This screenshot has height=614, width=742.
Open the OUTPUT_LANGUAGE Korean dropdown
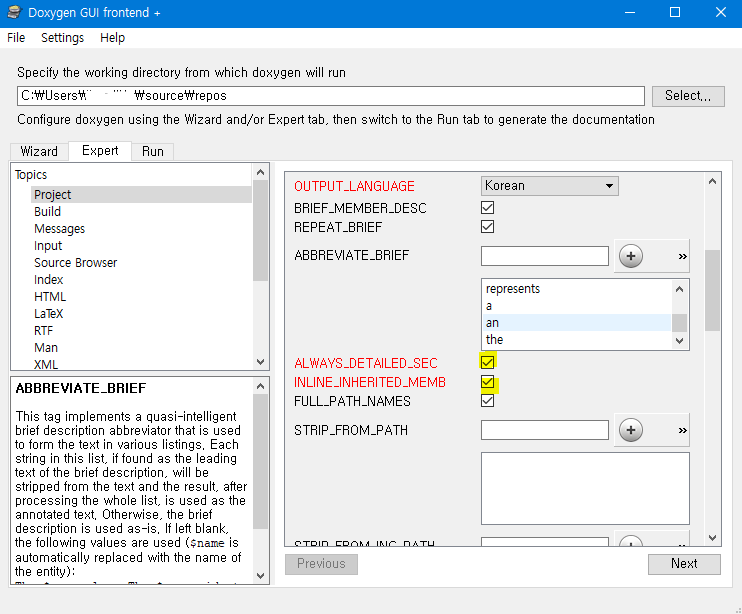click(549, 185)
